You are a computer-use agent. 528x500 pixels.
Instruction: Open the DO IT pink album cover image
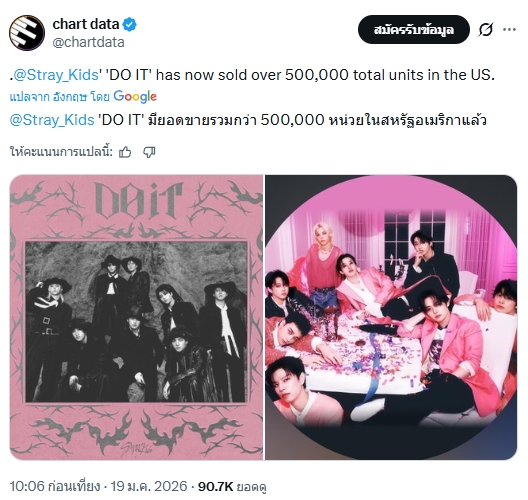coord(136,317)
